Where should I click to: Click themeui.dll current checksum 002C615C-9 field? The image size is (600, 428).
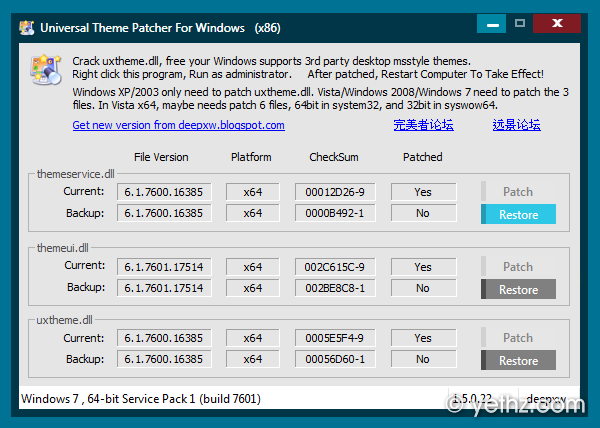click(x=335, y=267)
